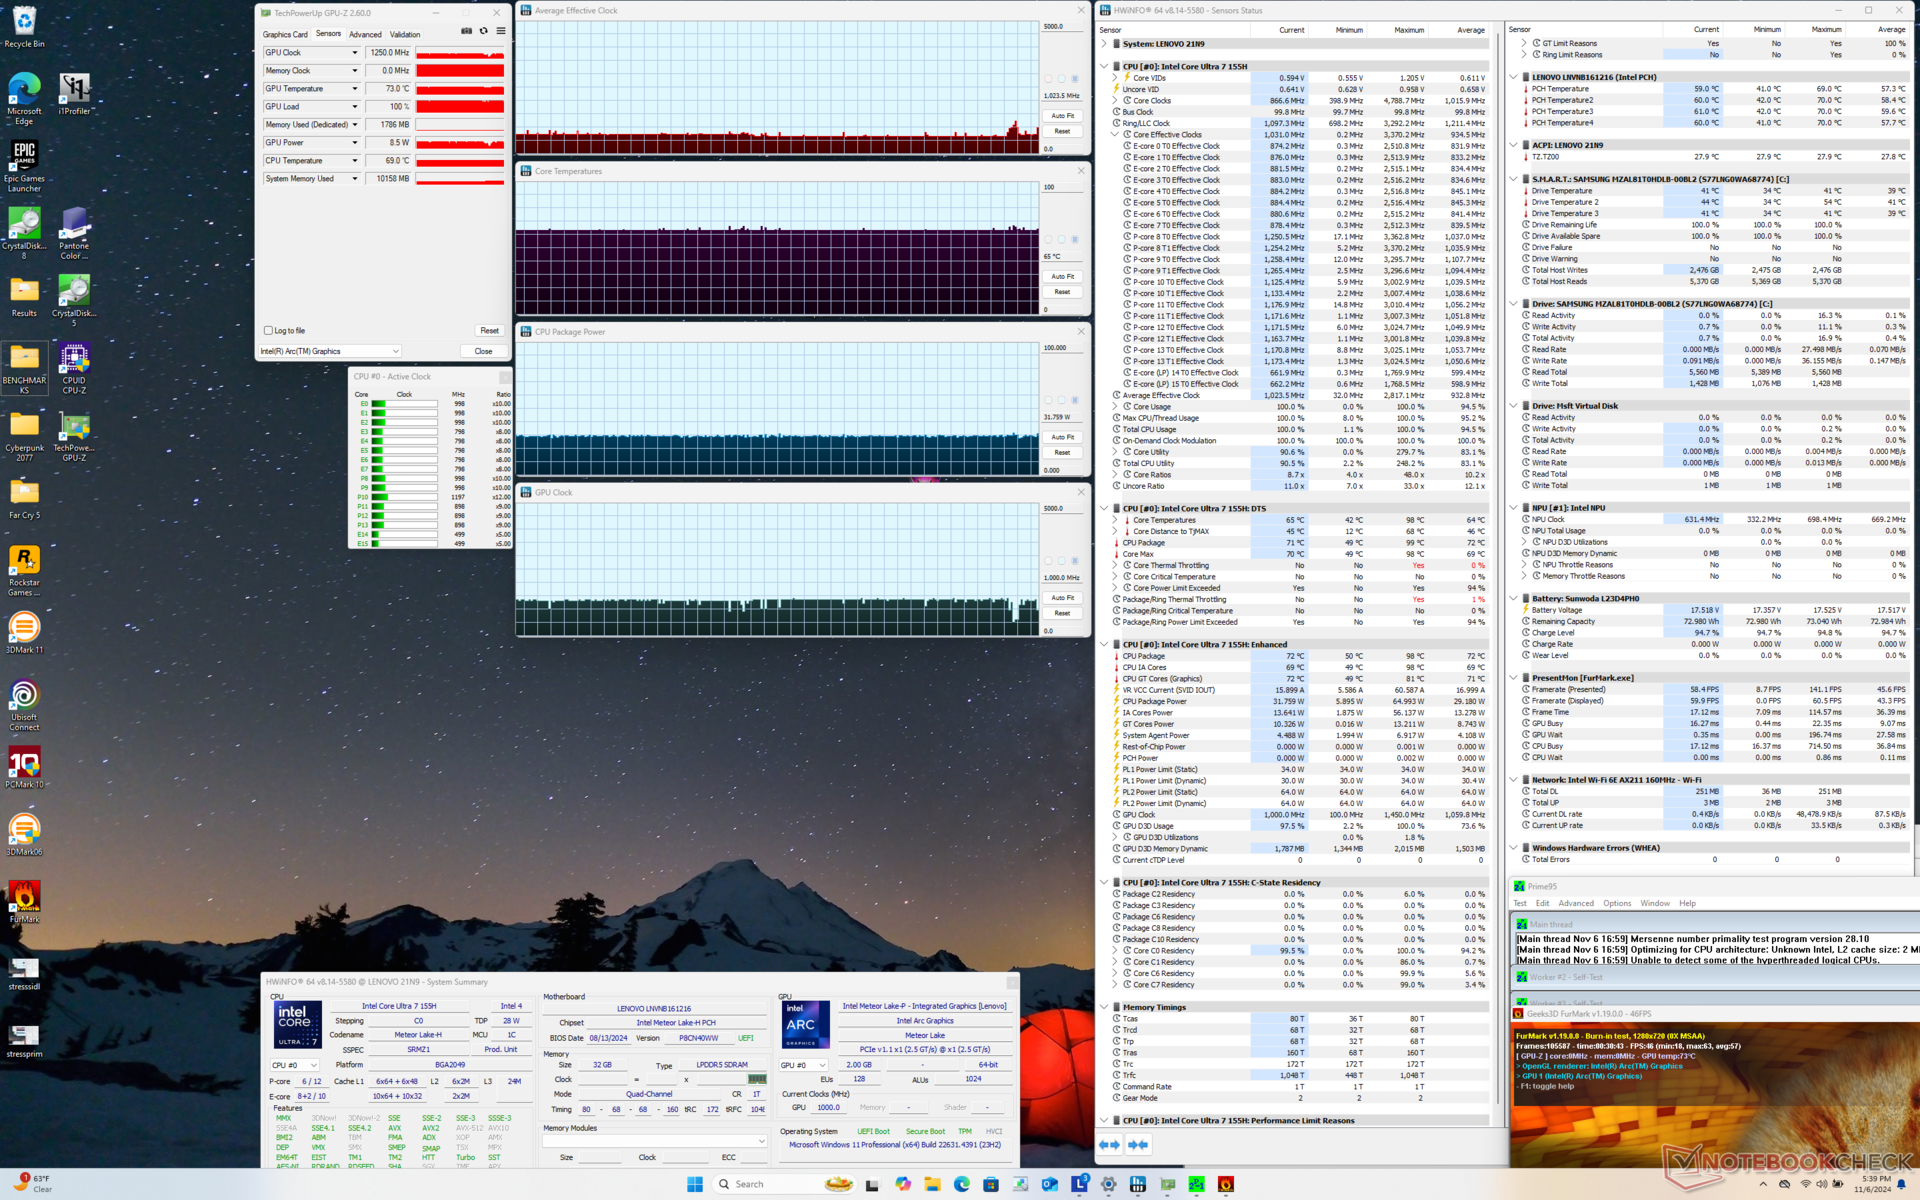1920x1200 pixels.
Task: Click the Memory Clock red history bar
Action: [x=460, y=71]
